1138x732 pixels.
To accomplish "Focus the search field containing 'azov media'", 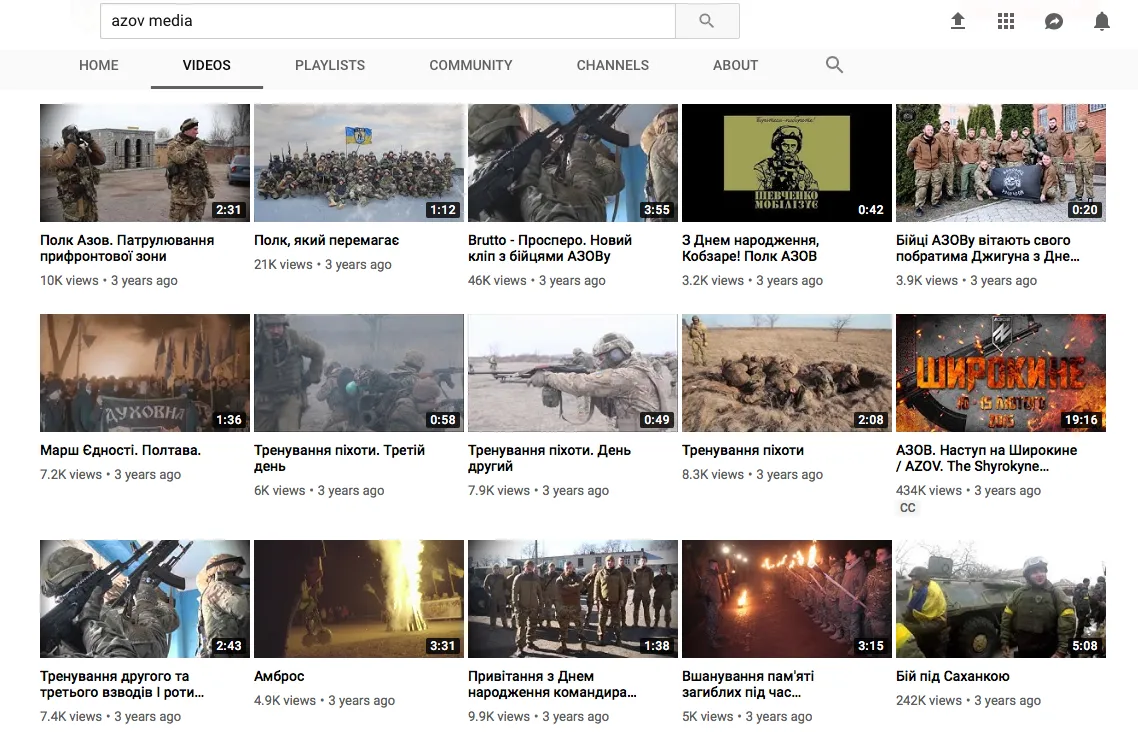I will (x=388, y=21).
